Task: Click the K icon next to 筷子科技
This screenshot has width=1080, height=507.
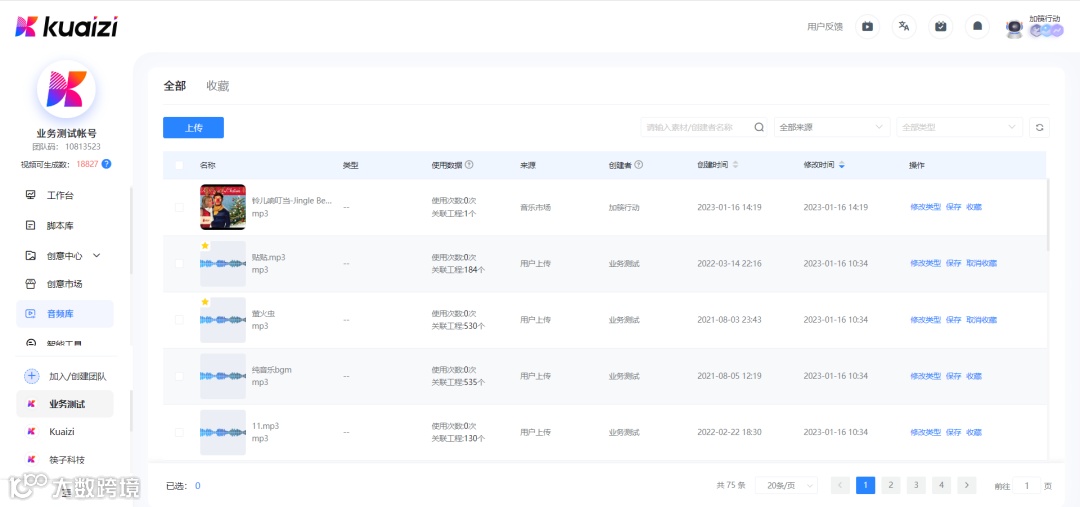Action: [x=31, y=459]
